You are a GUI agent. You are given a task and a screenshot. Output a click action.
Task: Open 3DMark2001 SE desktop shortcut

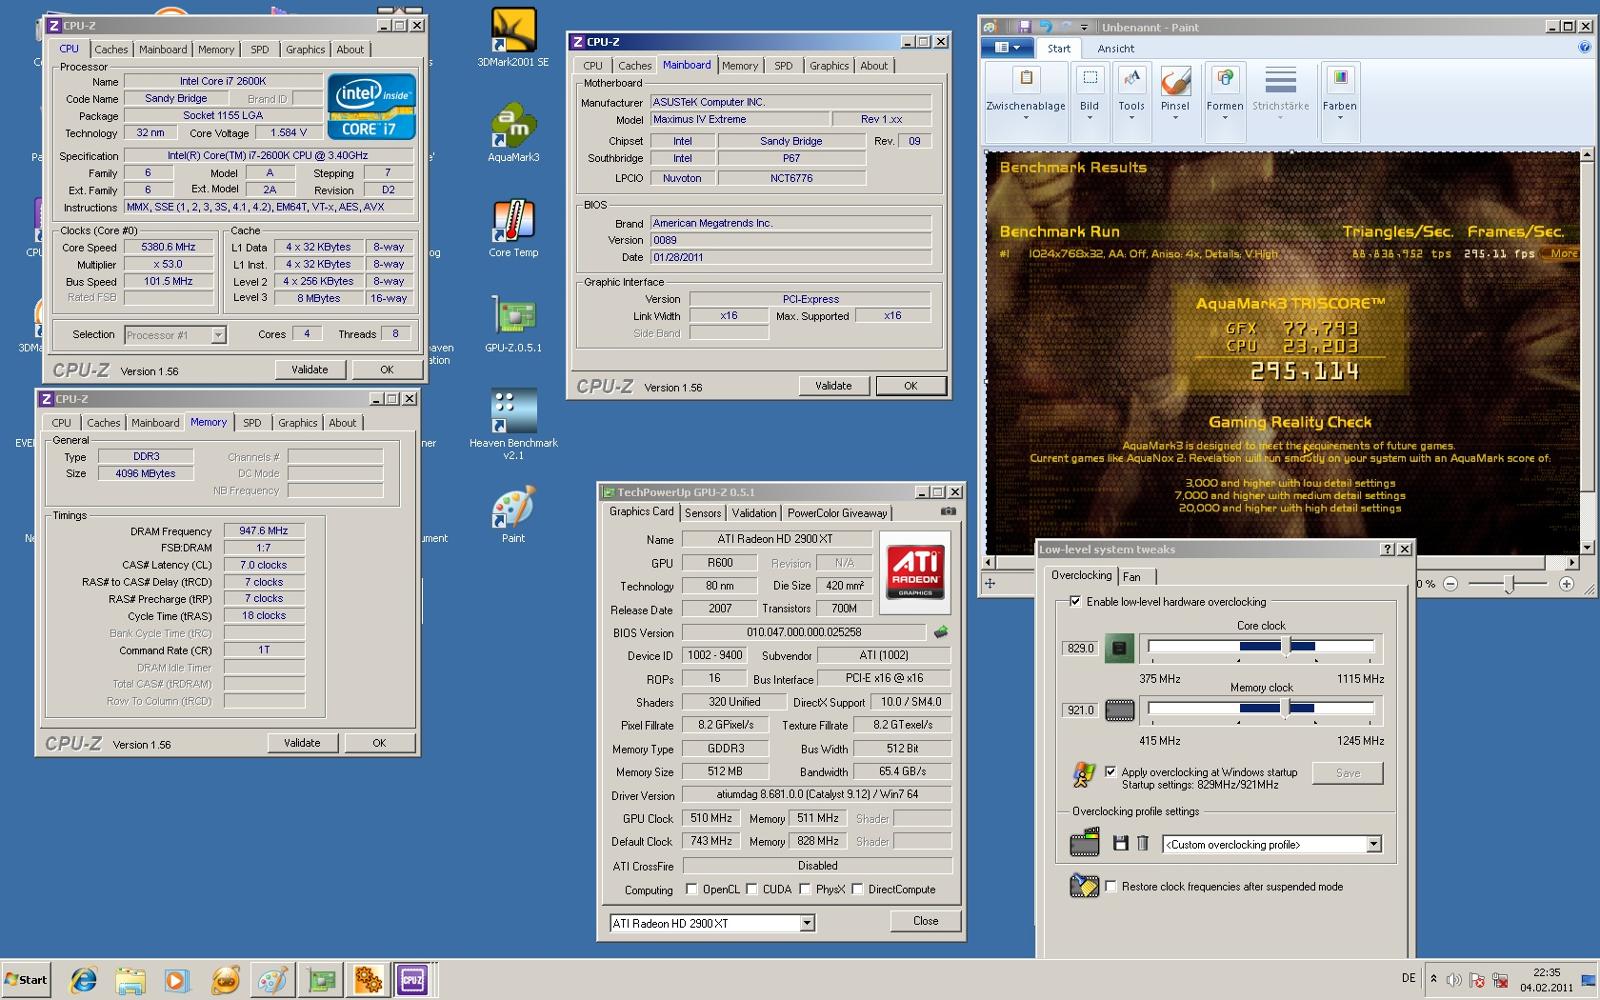(513, 38)
